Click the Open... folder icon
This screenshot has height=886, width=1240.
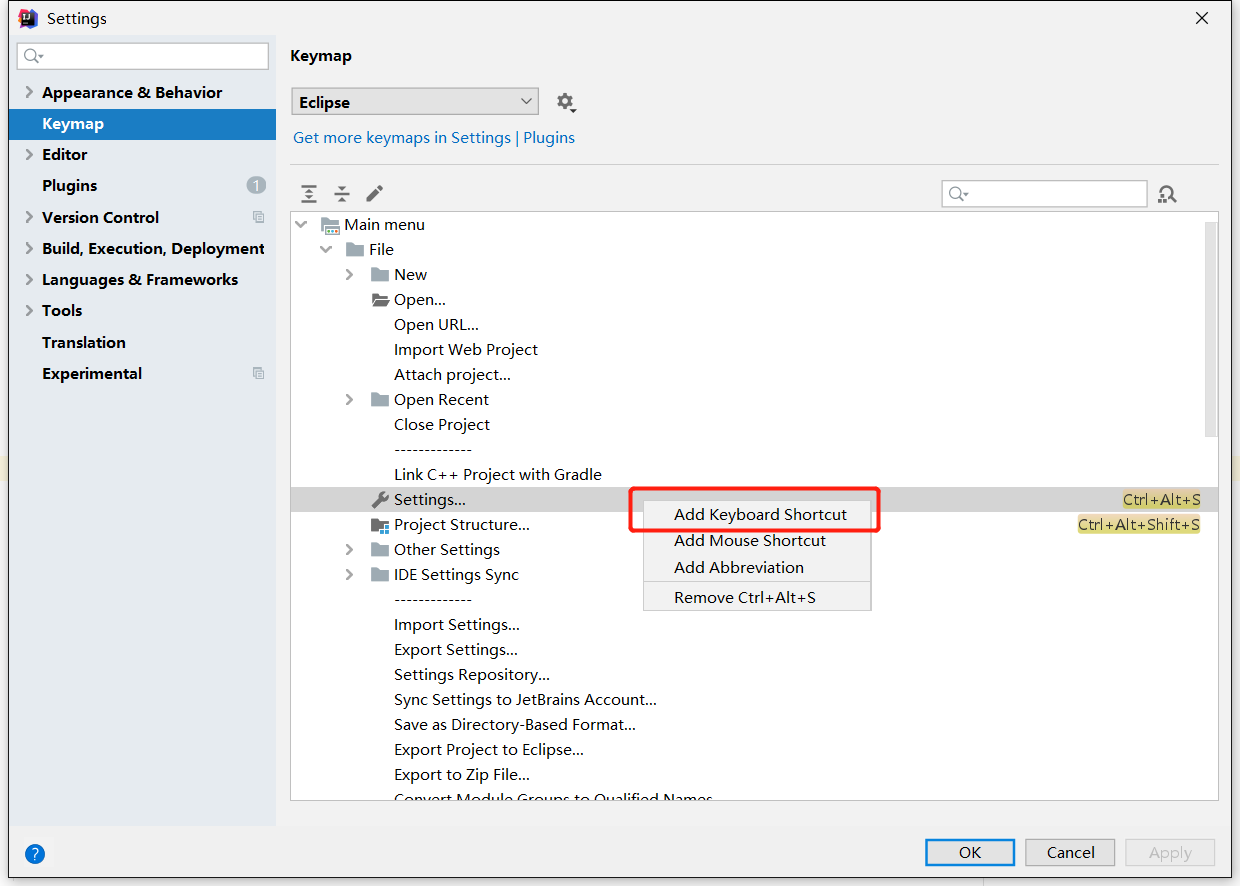coord(380,300)
